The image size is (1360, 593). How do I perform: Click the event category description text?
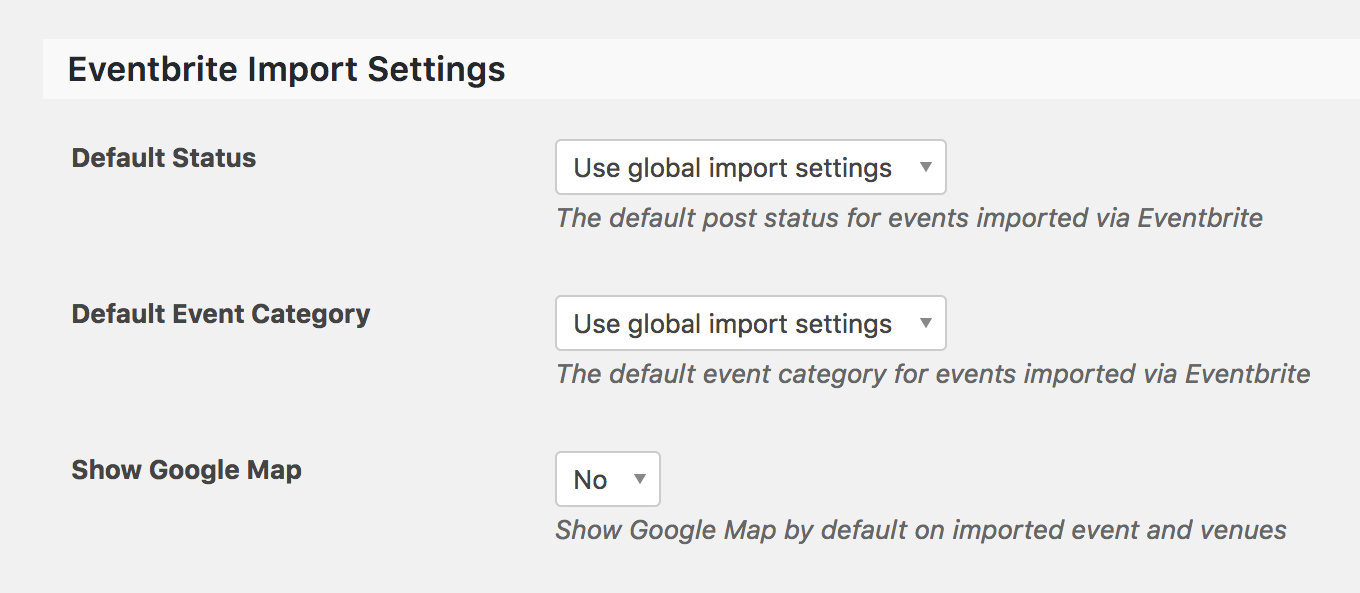[933, 374]
